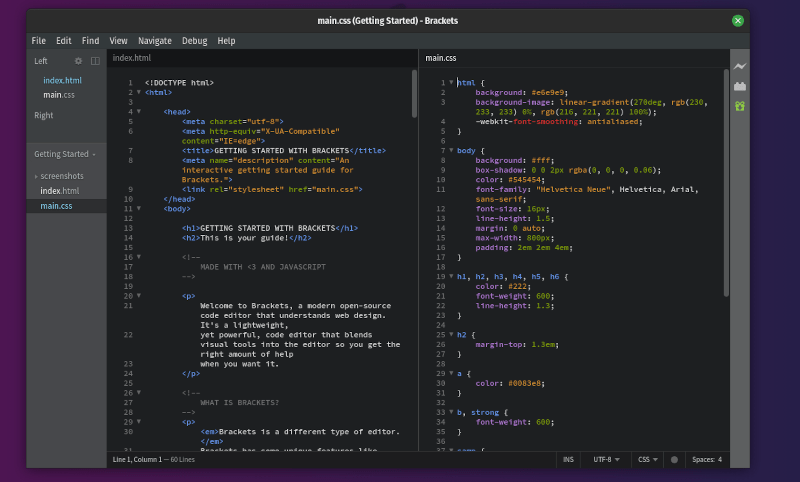The height and width of the screenshot is (482, 800).
Task: Select index.html in the Left working set
Action: (62, 80)
